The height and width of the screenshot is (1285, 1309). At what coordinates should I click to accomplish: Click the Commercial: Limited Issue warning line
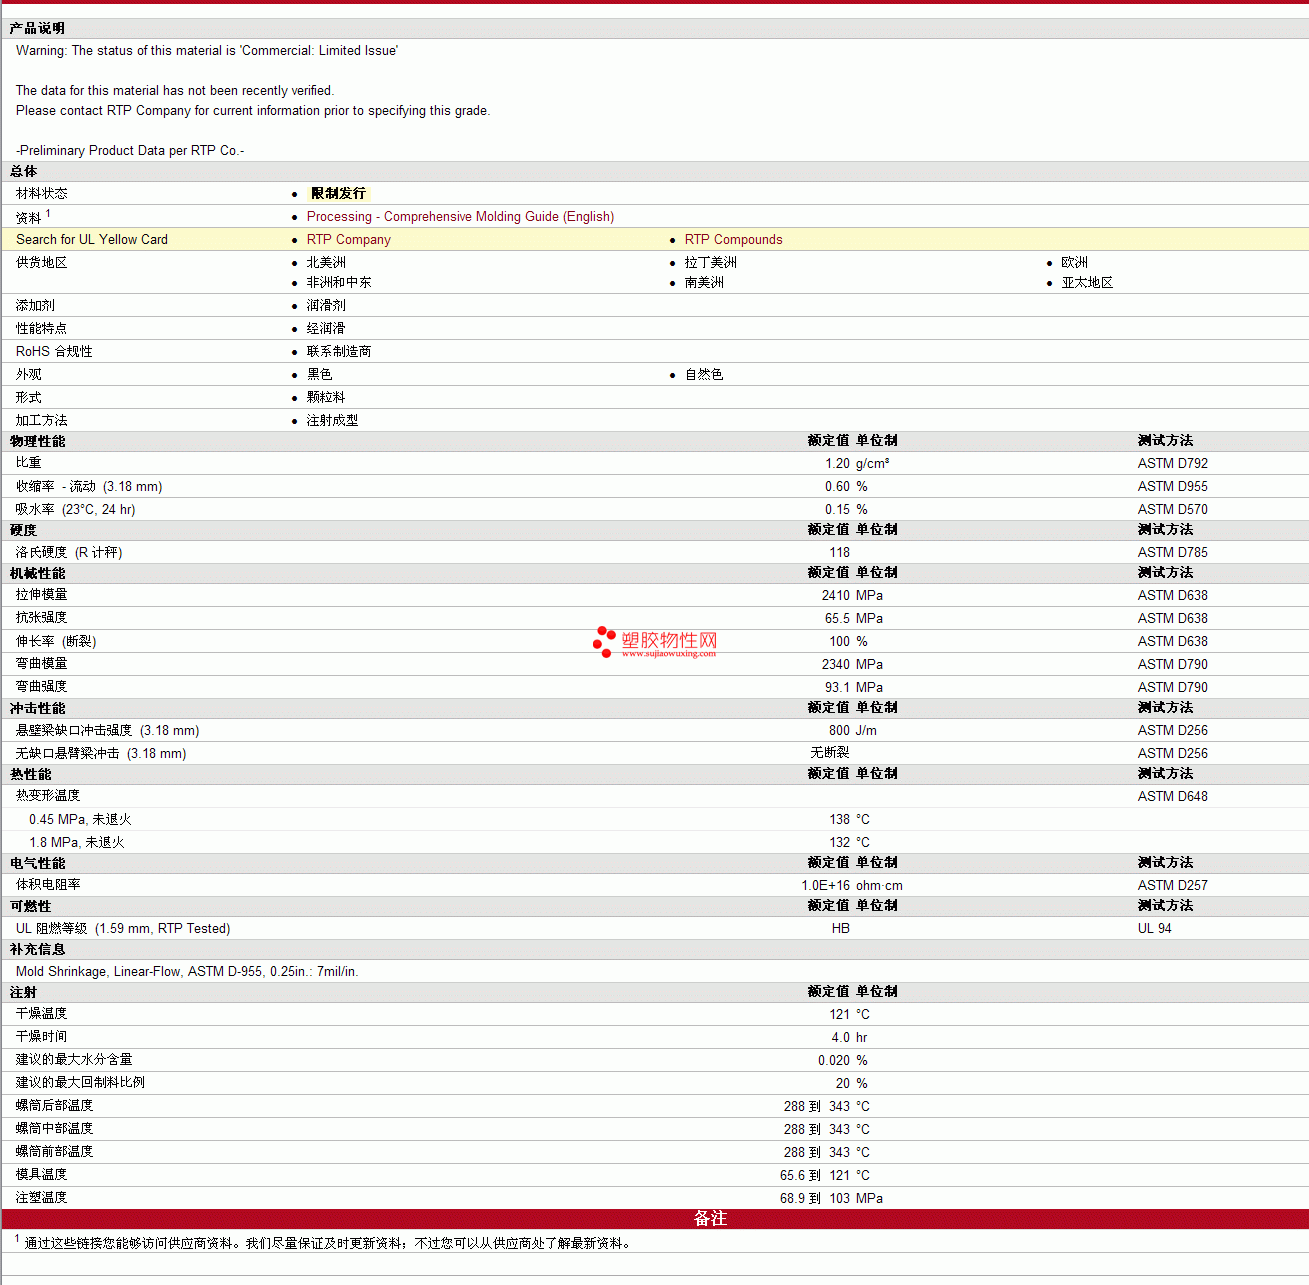point(207,51)
